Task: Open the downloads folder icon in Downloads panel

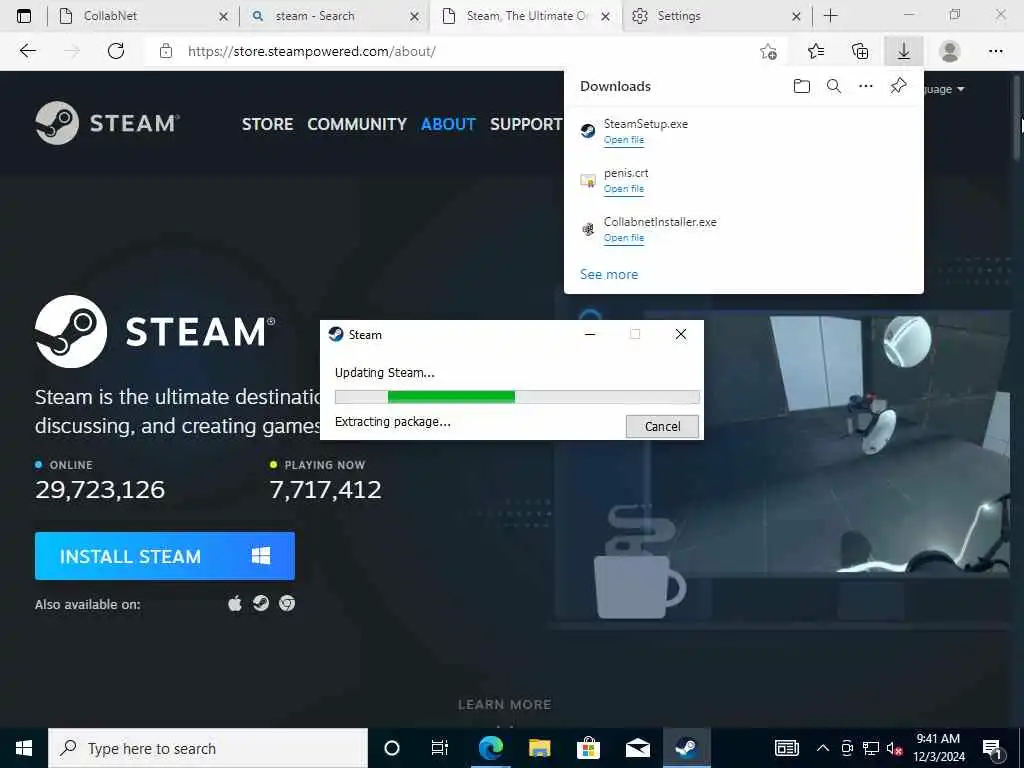Action: 801,86
